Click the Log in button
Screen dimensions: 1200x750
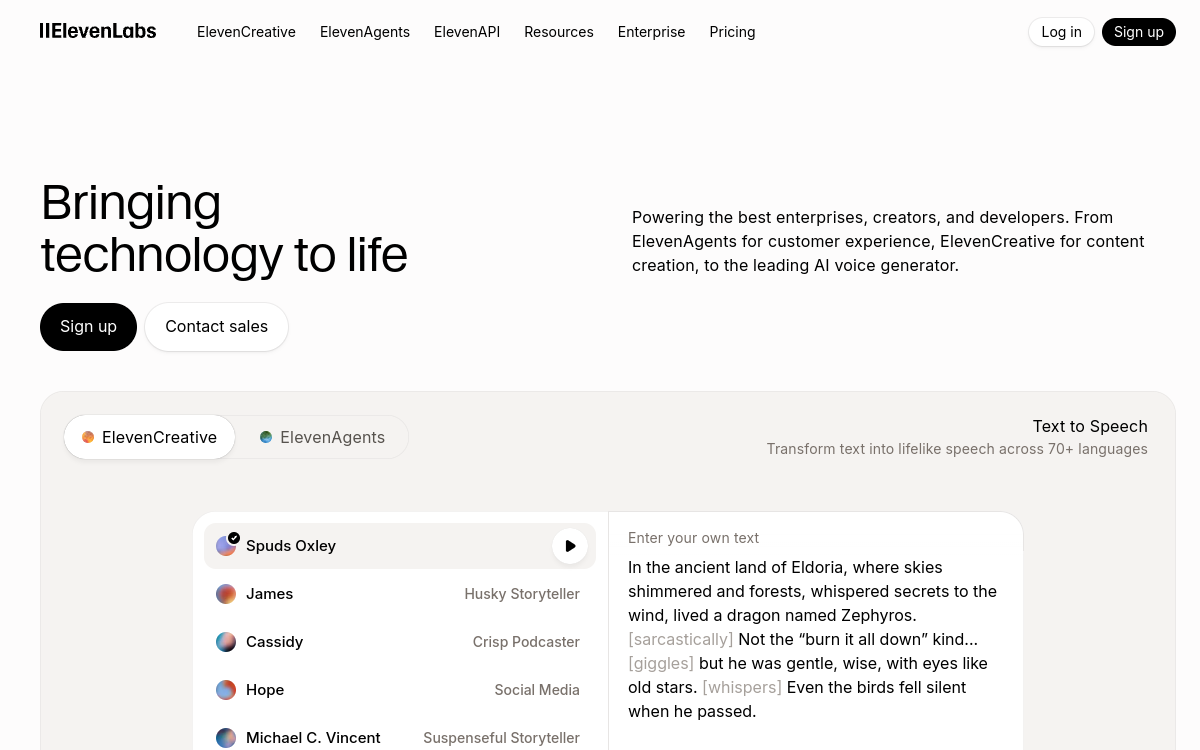coord(1061,31)
